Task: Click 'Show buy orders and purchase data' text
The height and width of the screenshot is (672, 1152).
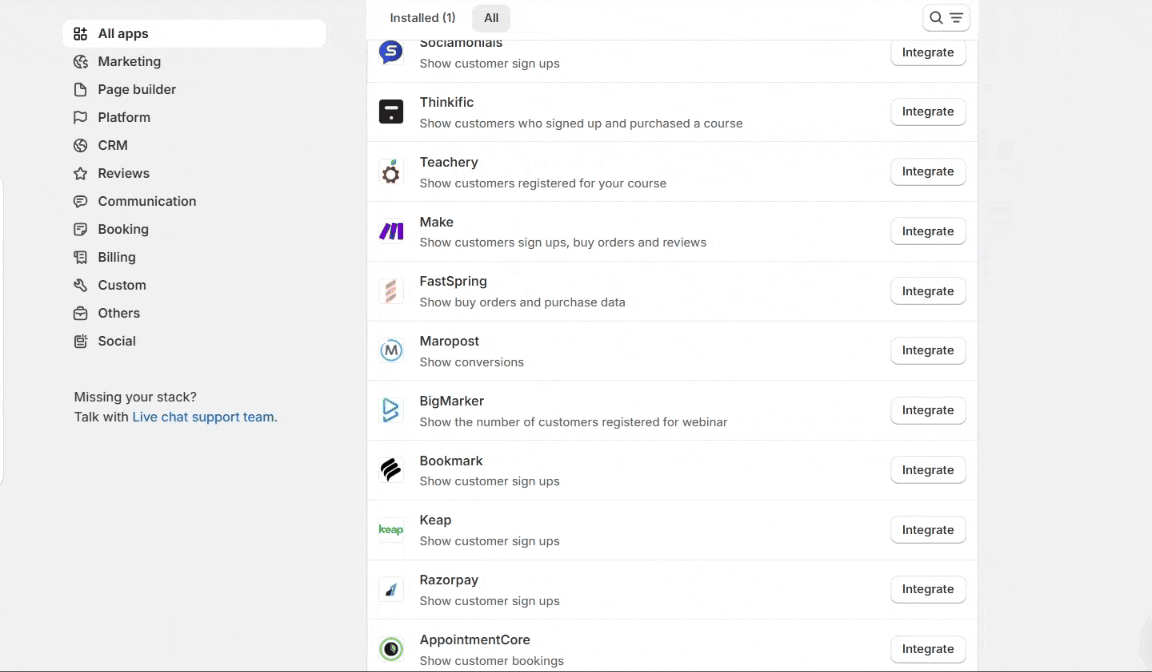Action: click(x=522, y=303)
